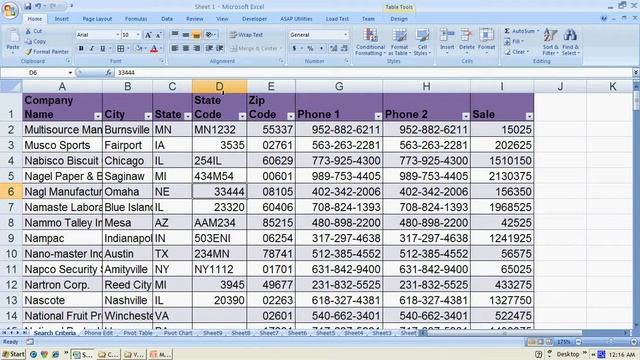Viewport: 640px width, 360px height.
Task: Copy the selected cell
Action: coord(36,41)
